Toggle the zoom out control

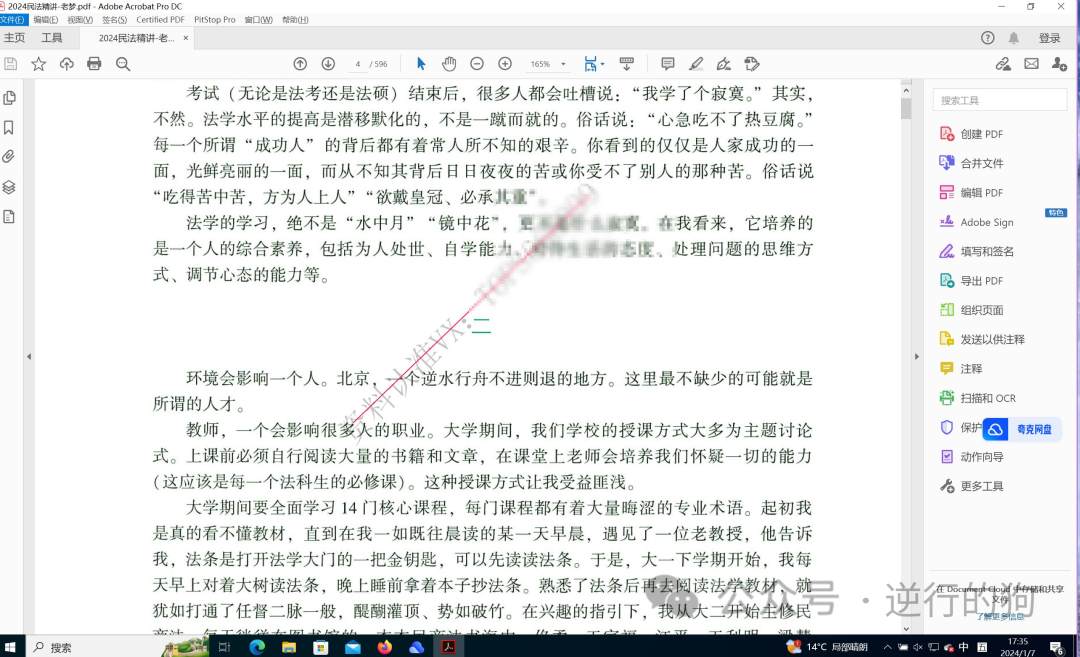(x=477, y=63)
